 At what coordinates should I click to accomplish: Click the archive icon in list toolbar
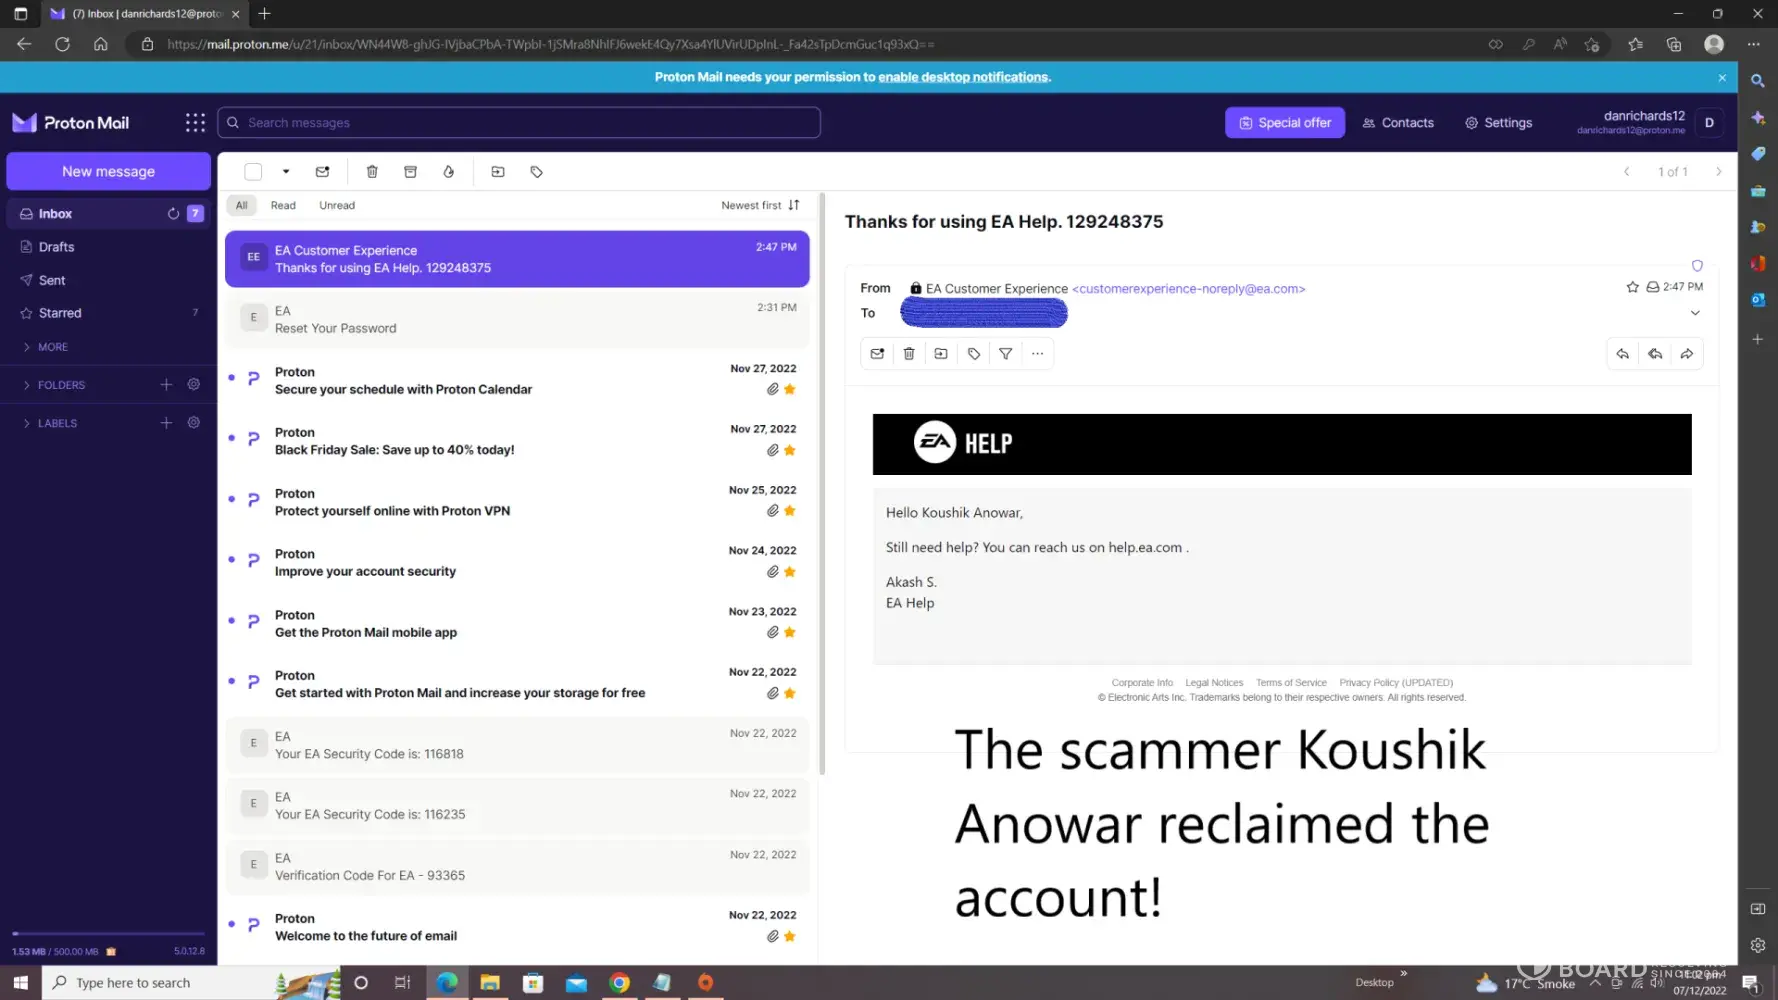(410, 172)
